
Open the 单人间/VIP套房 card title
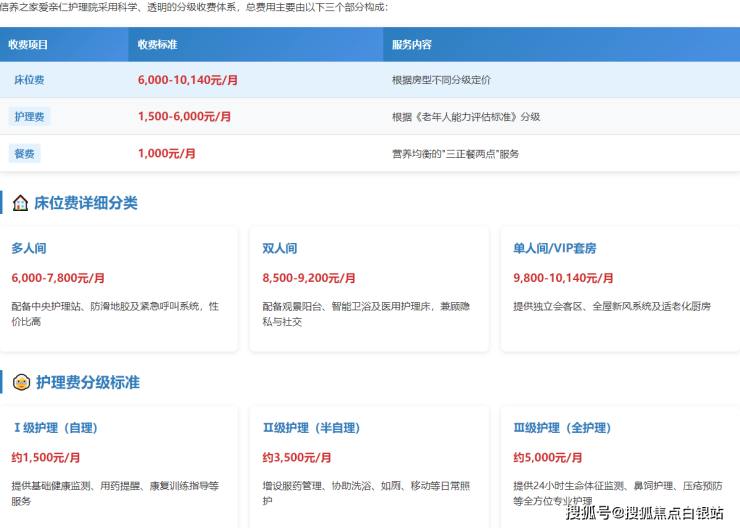tap(554, 248)
